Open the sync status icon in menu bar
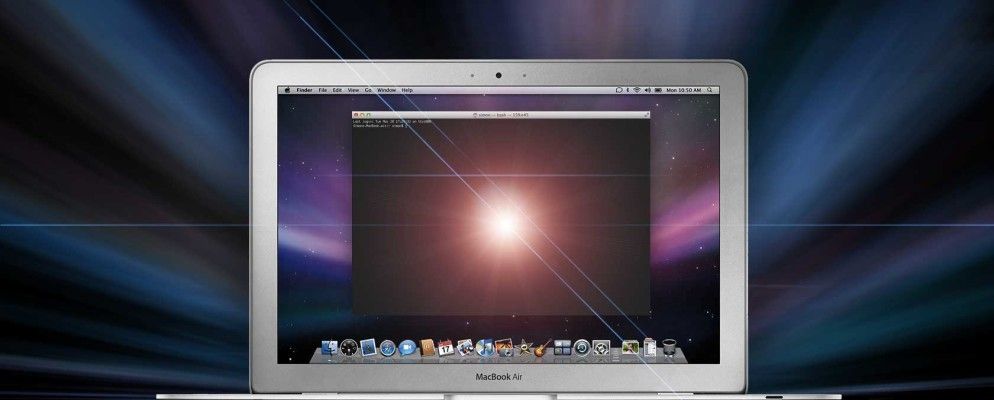Viewport: 994px width, 400px height. point(619,90)
